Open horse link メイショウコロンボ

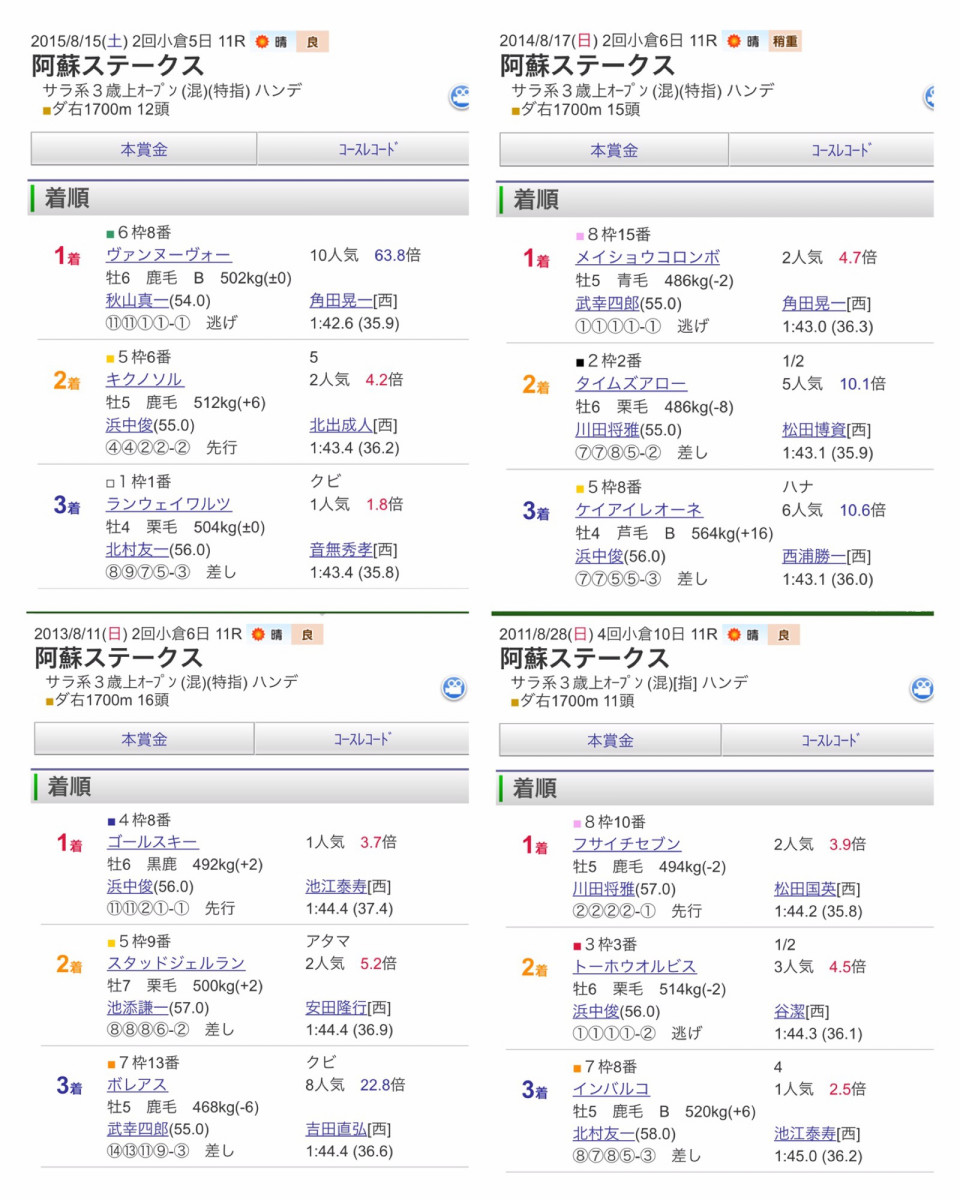click(x=647, y=257)
